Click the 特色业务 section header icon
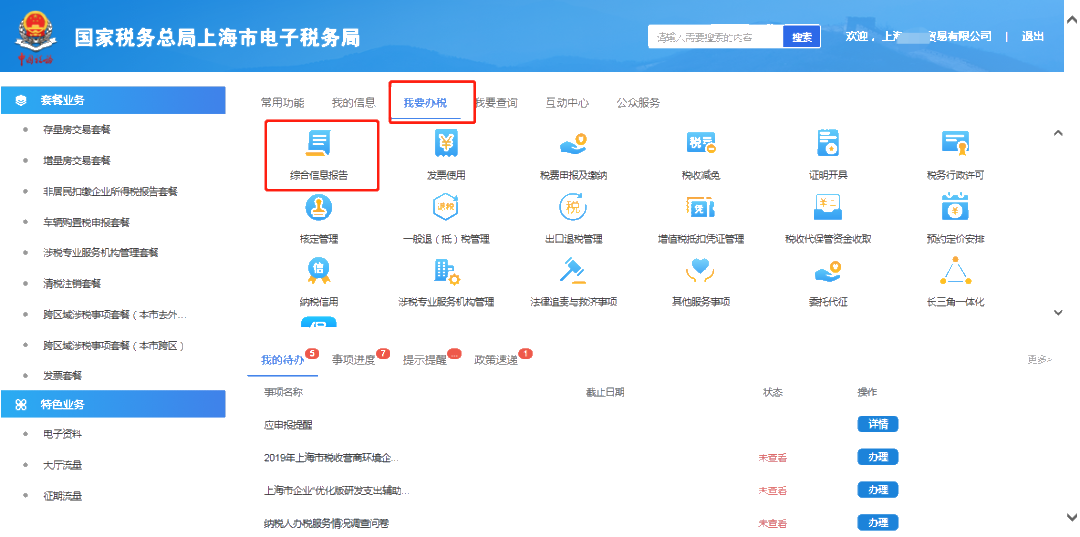 point(20,404)
